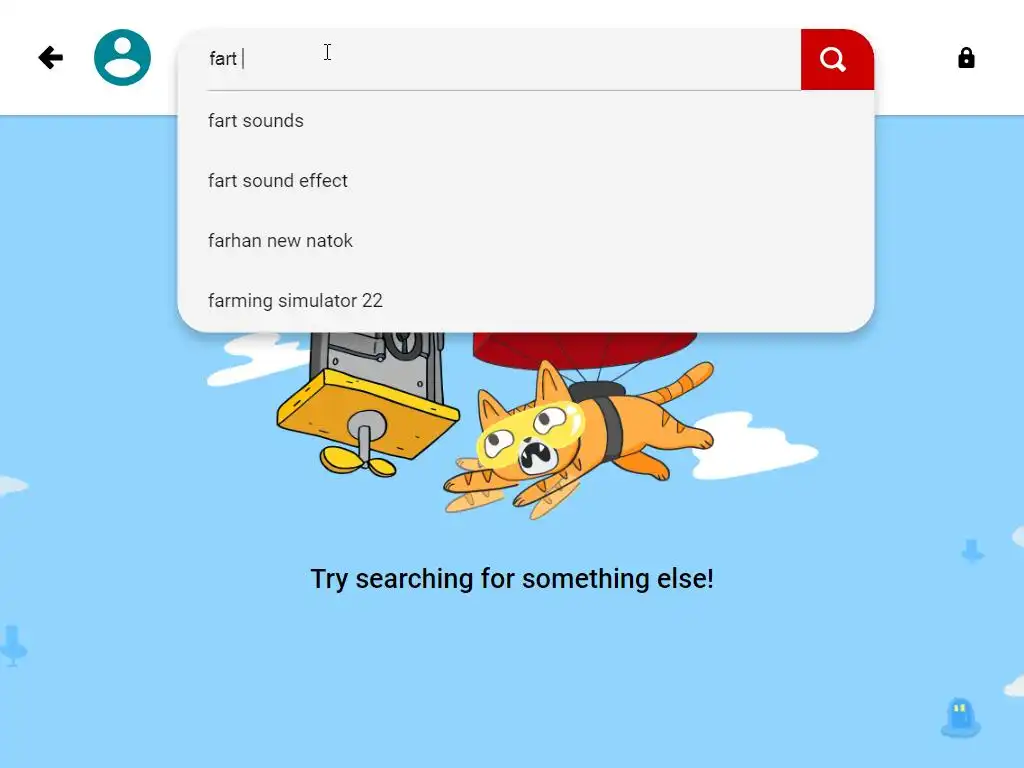Click the cat's yellow goggles
Image resolution: width=1024 pixels, height=768 pixels.
[529, 430]
